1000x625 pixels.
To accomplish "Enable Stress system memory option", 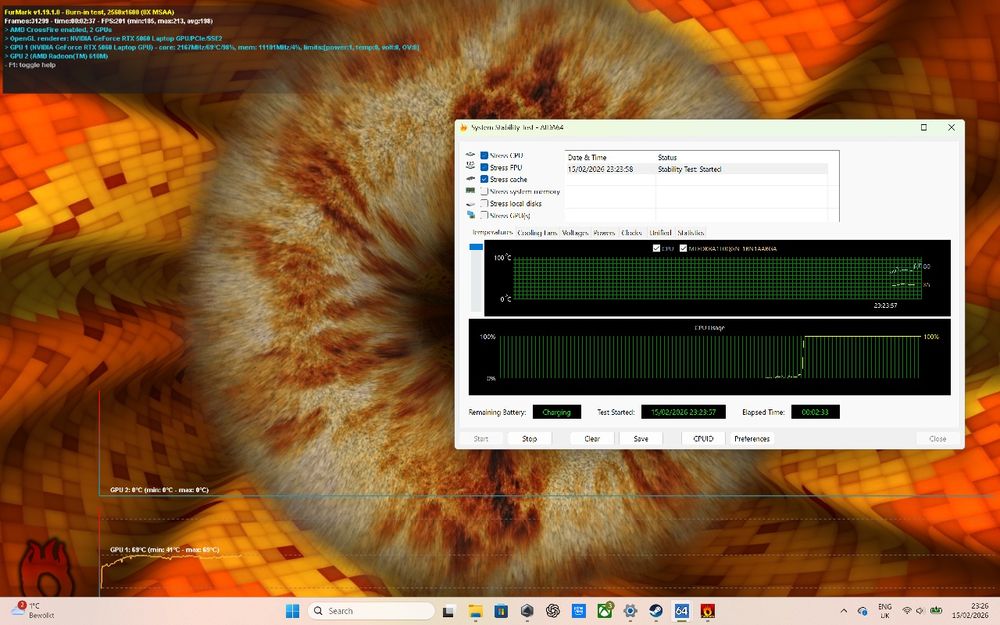I will (x=484, y=191).
